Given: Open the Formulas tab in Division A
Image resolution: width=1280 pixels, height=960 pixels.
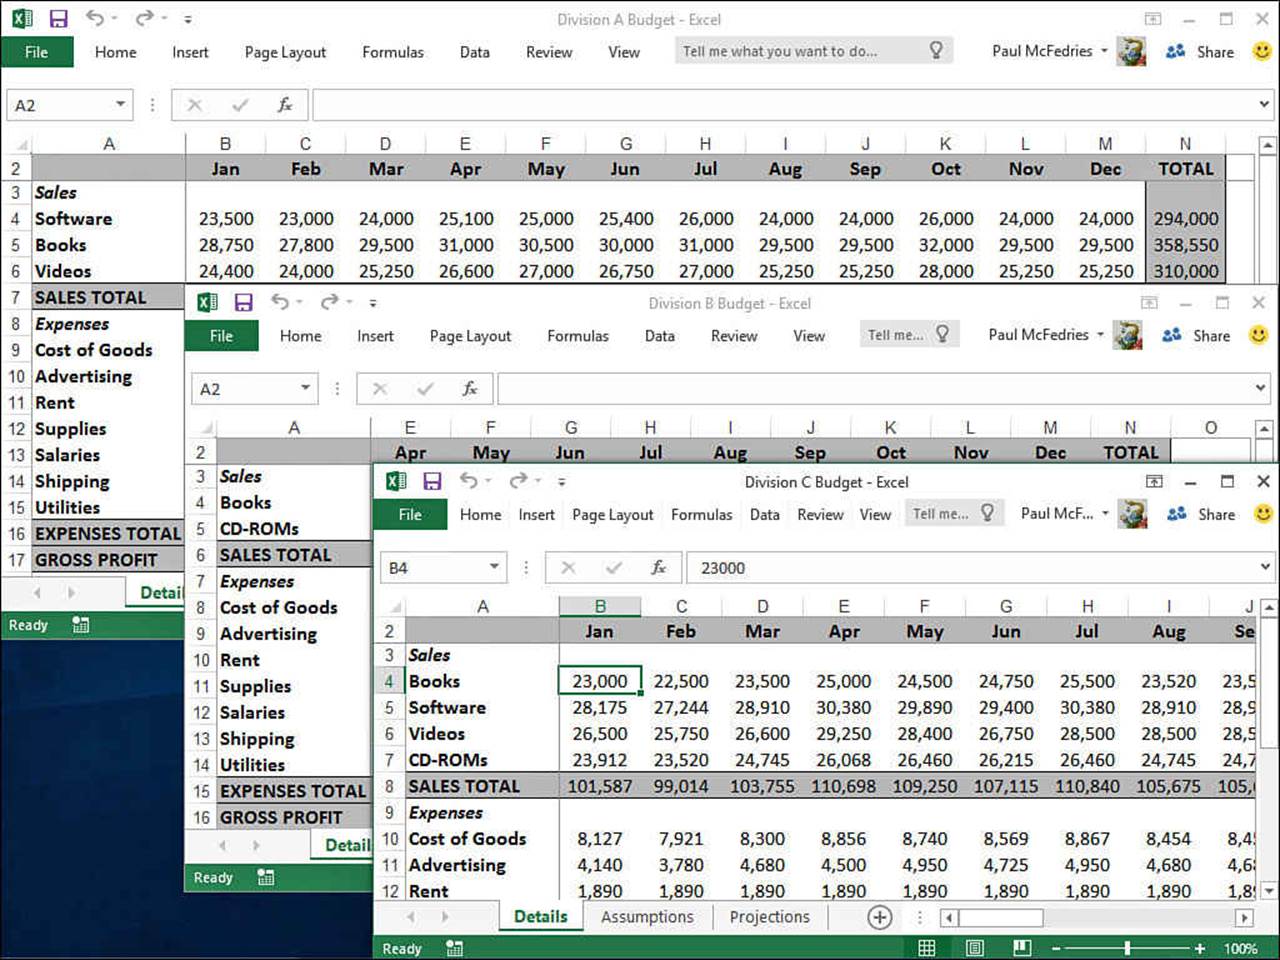Looking at the screenshot, I should click(x=393, y=52).
